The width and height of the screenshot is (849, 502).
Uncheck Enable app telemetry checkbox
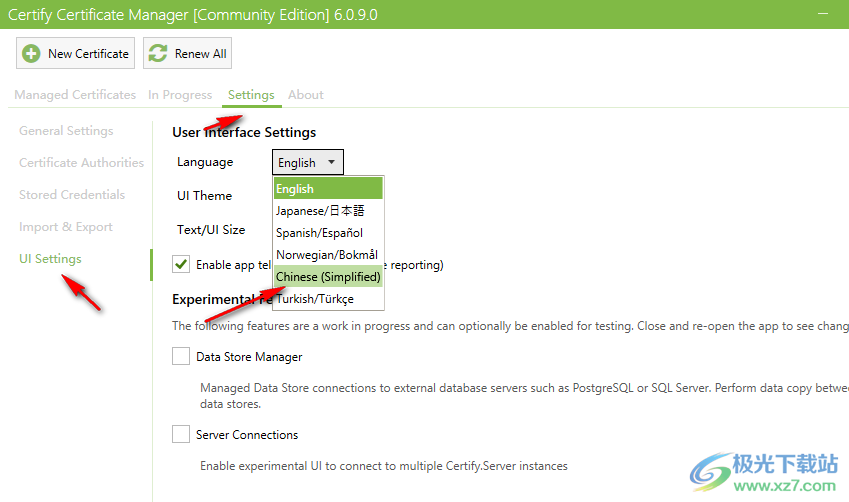pos(181,264)
